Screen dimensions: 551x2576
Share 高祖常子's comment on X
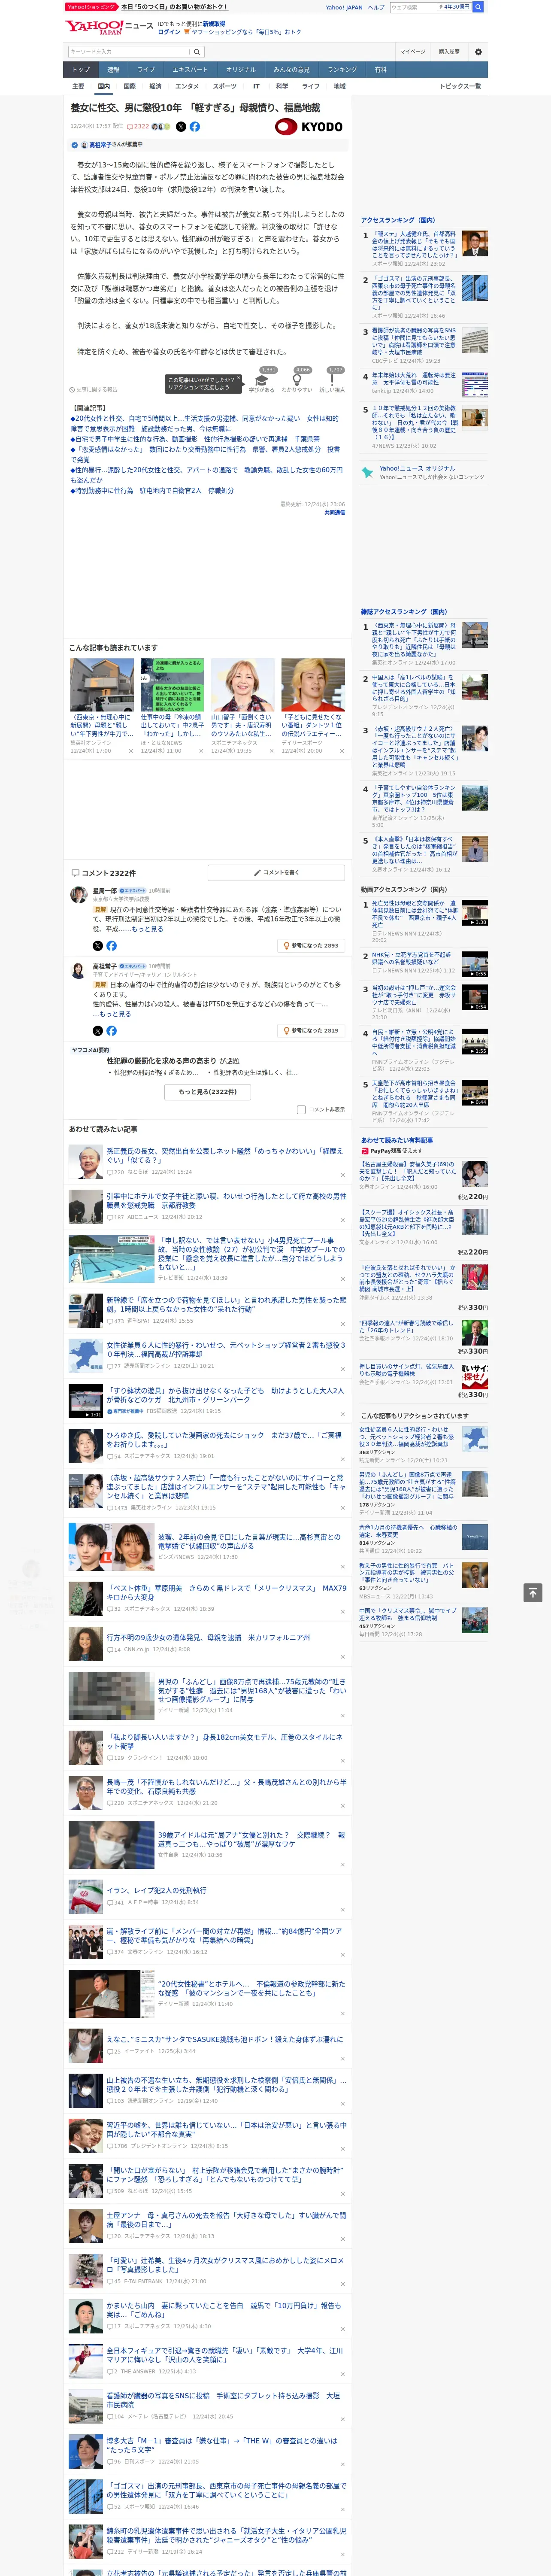(x=98, y=1030)
